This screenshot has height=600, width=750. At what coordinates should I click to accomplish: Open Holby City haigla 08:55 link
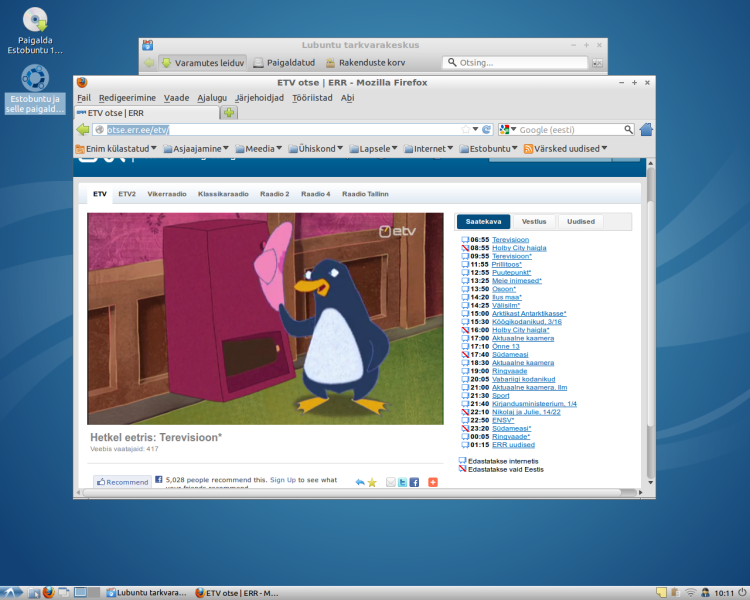tap(519, 248)
